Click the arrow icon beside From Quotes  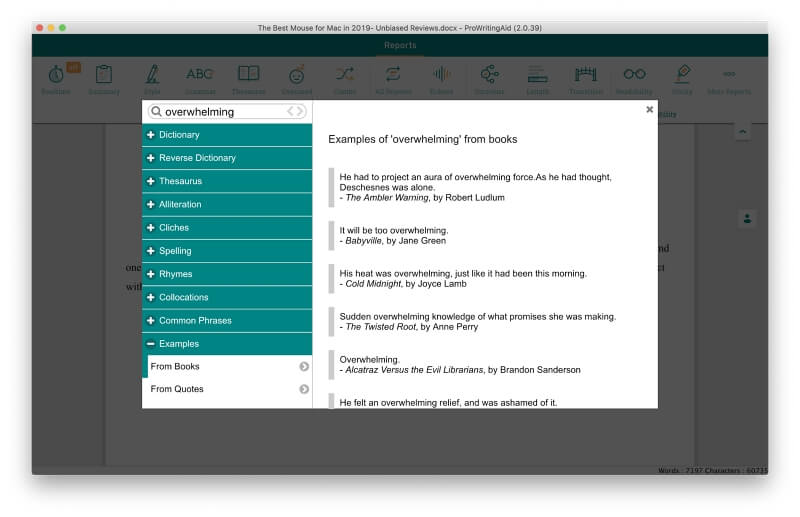[304, 389]
